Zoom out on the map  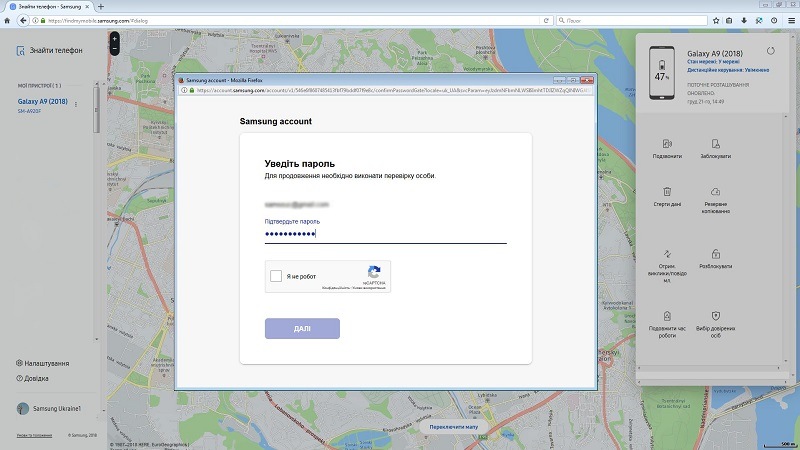coord(115,49)
